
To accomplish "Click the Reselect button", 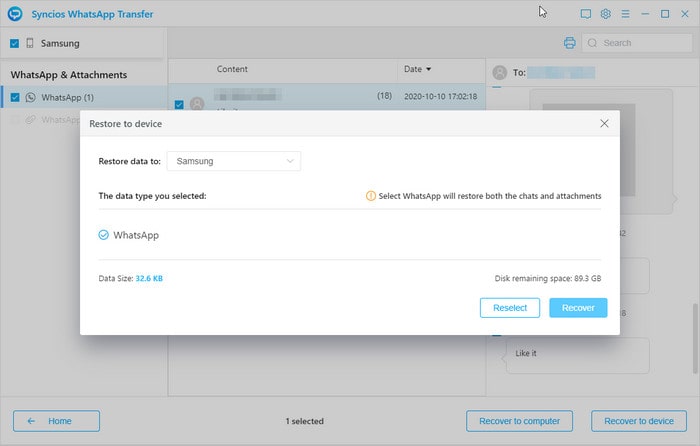I will [x=510, y=308].
